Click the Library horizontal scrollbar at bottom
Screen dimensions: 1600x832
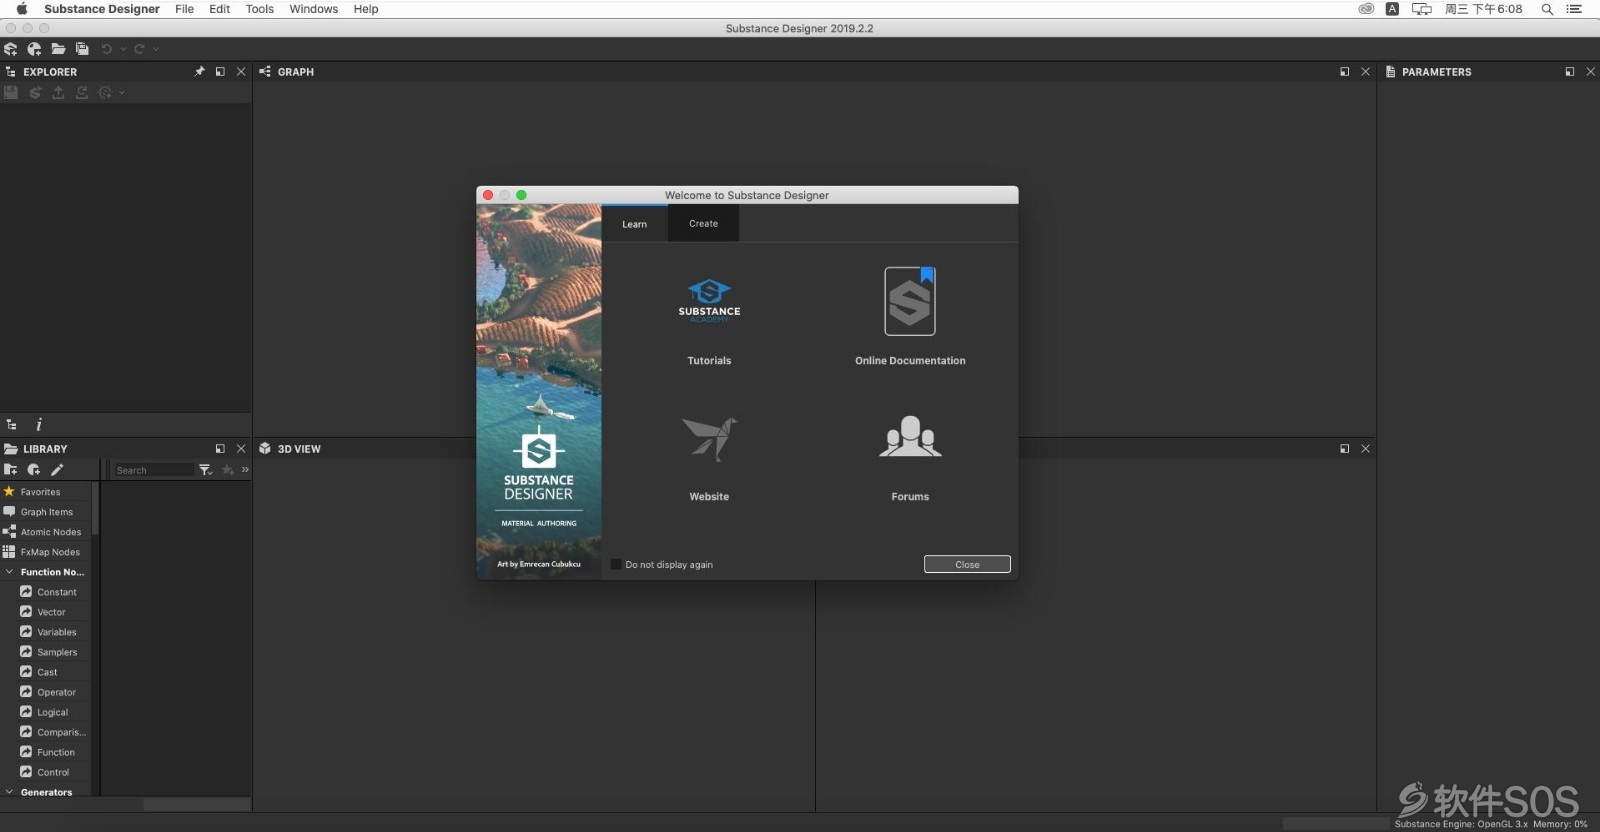tap(197, 804)
